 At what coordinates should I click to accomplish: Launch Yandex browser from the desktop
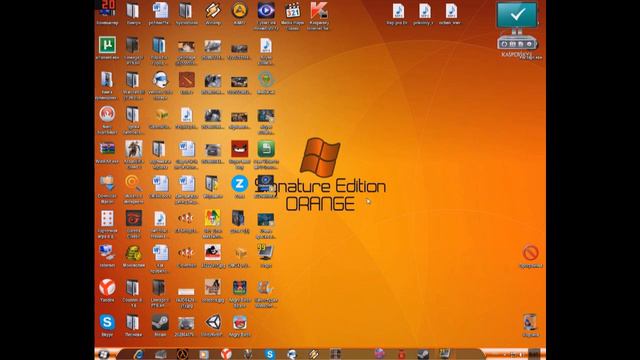[x=107, y=288]
